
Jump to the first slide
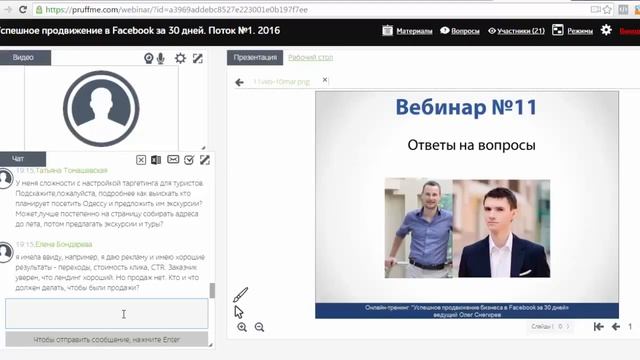coord(599,327)
